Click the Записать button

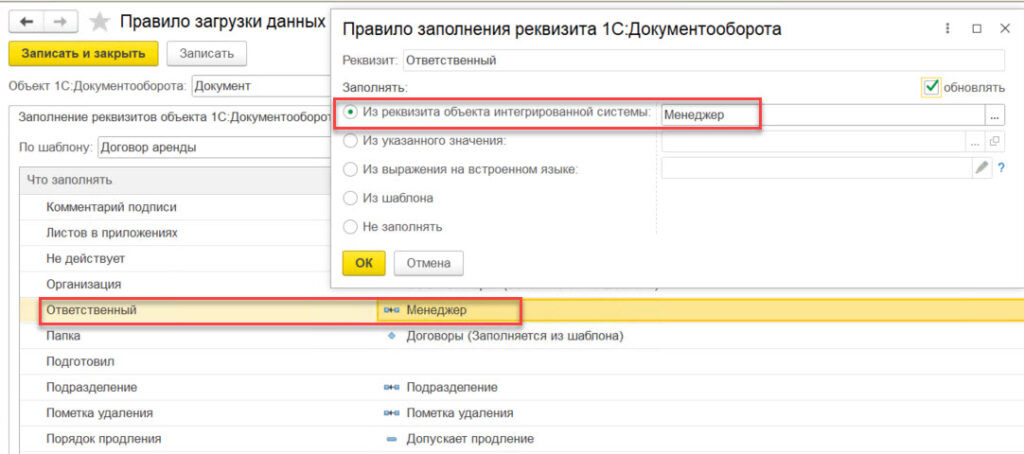point(206,54)
